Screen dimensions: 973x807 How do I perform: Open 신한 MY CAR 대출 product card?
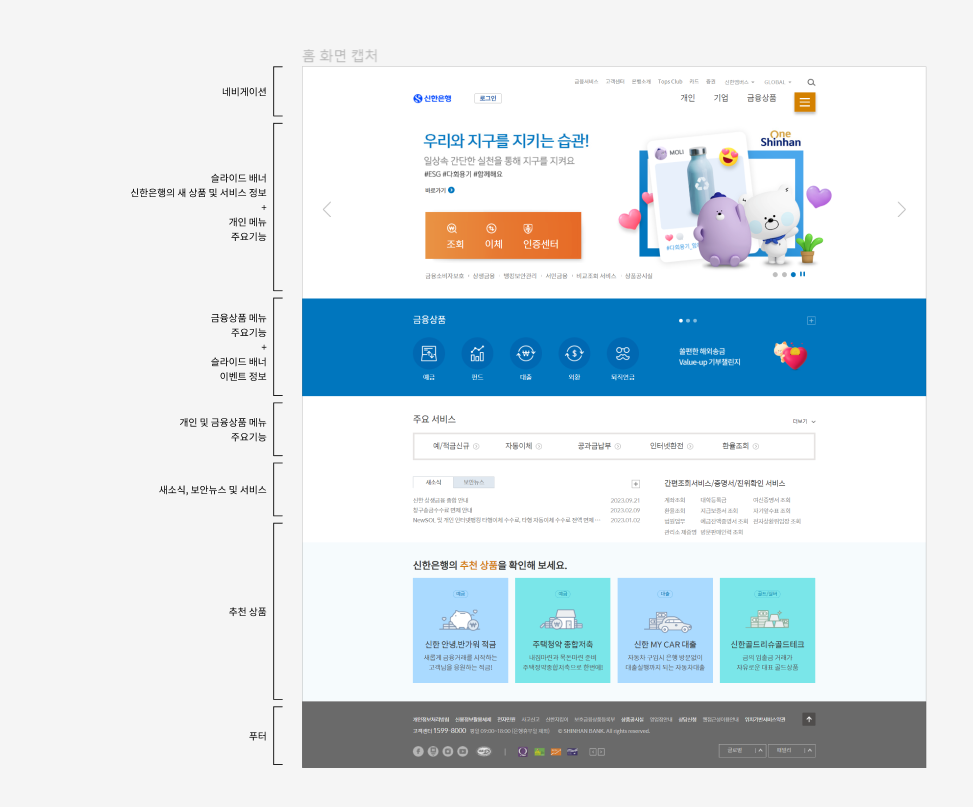click(x=665, y=630)
